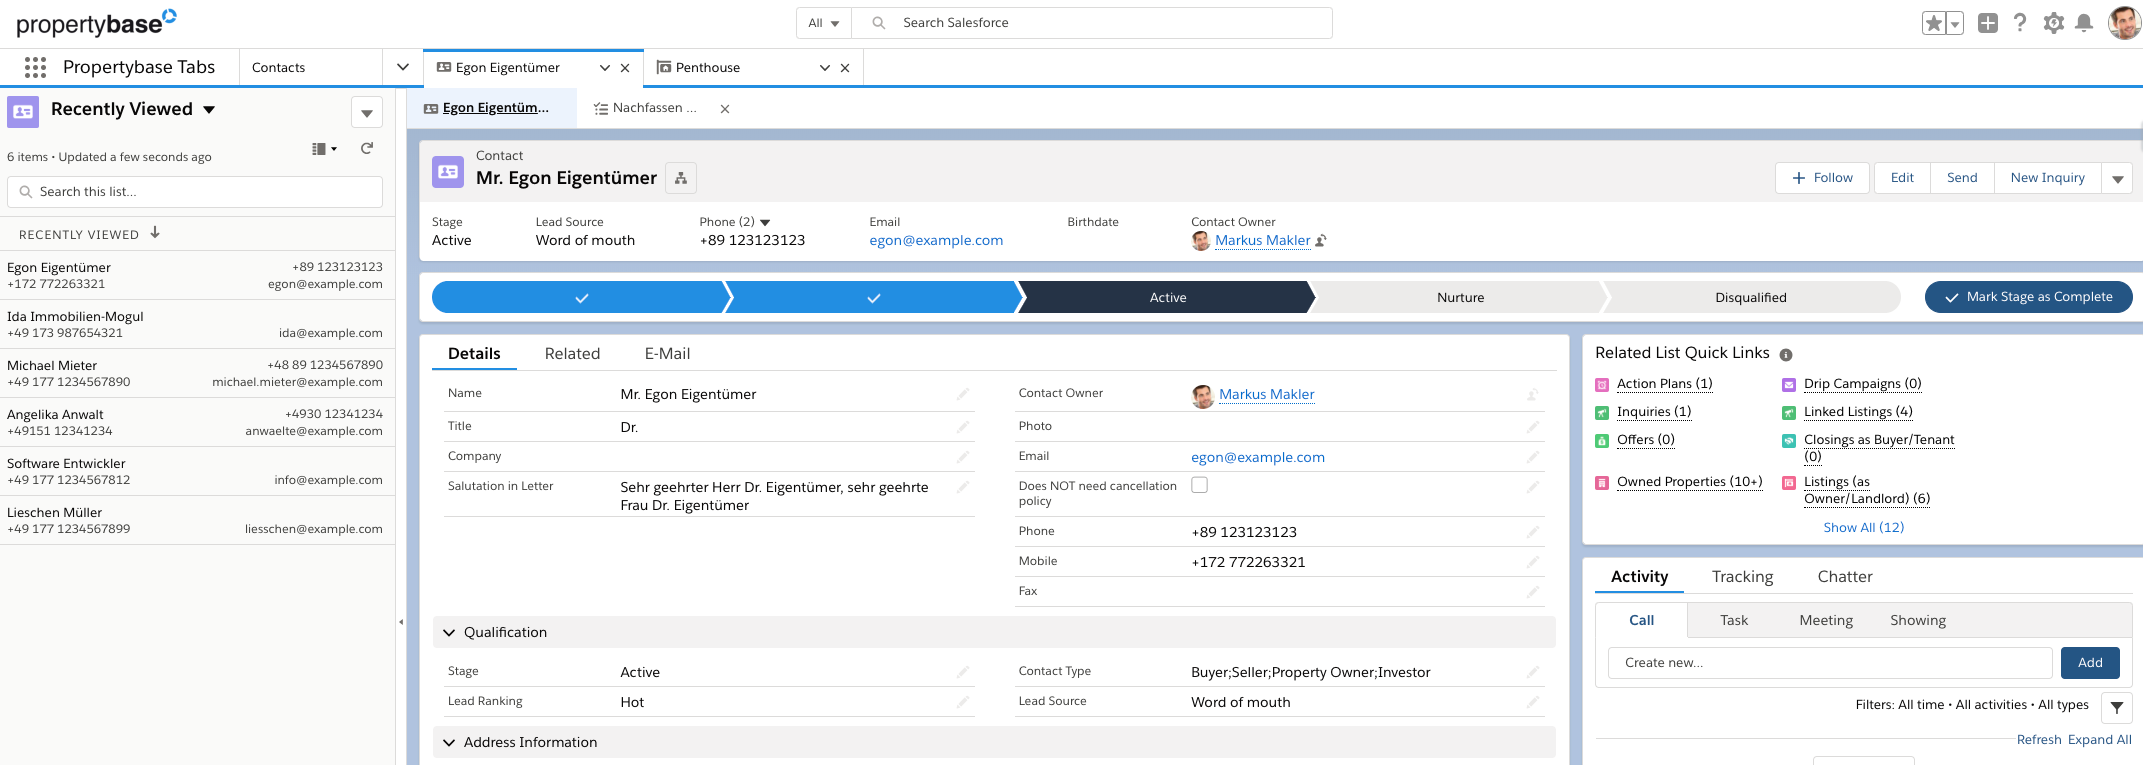Open the Notifications bell icon
This screenshot has height=765, width=2143.
pos(2084,23)
